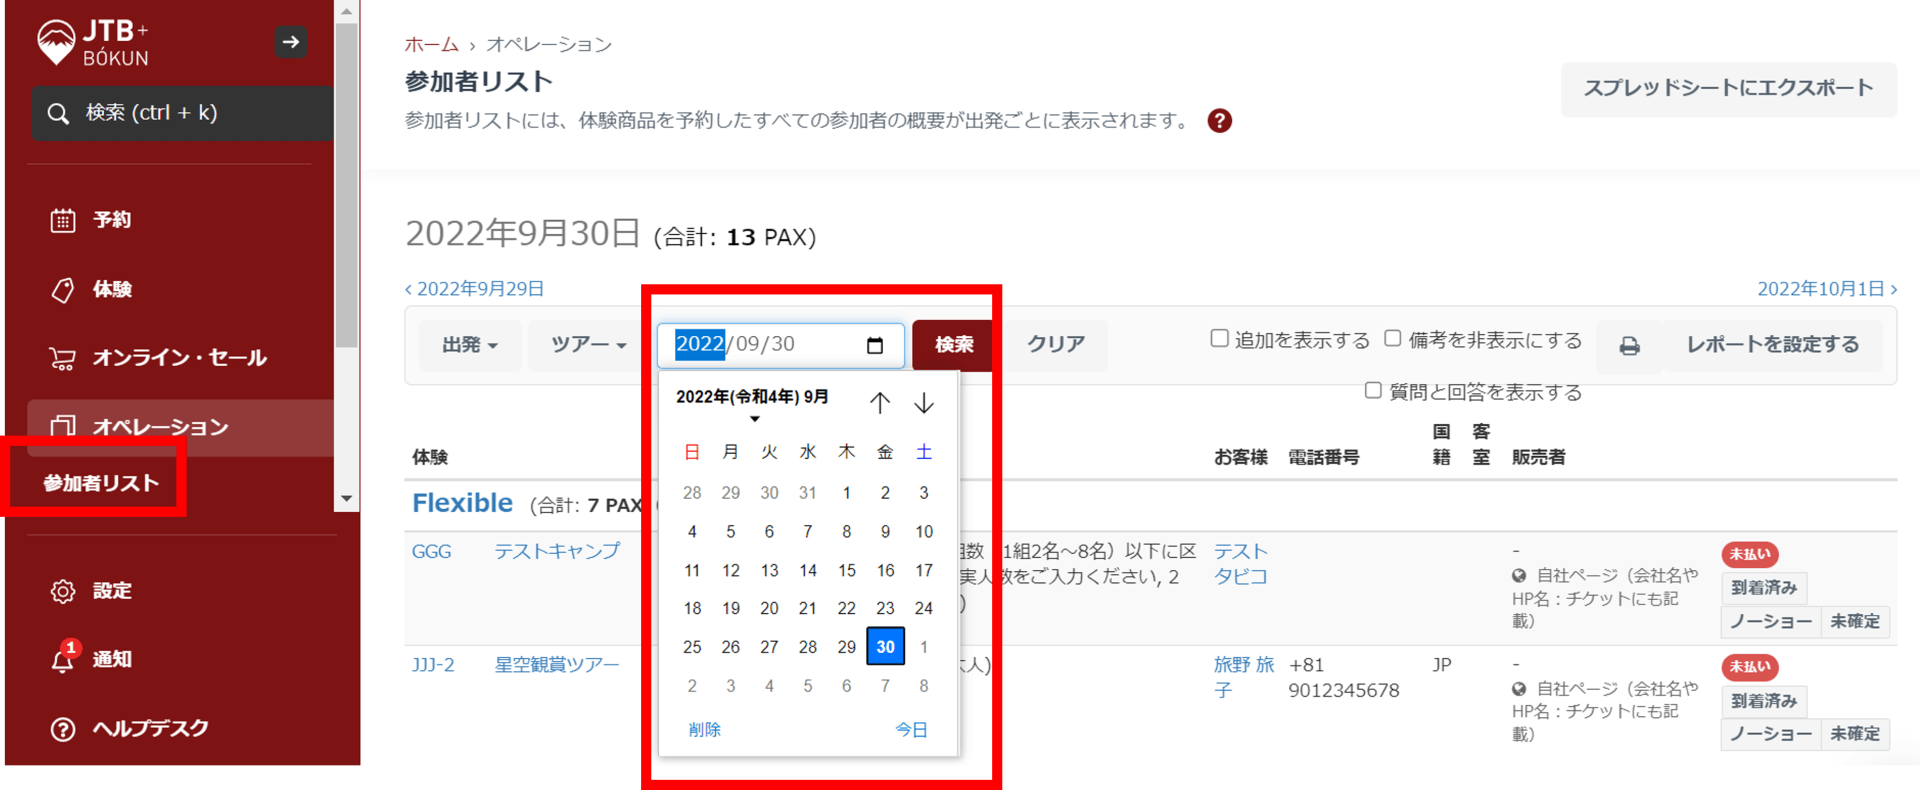Go to next month with down arrow
This screenshot has height=790, width=1920.
[924, 403]
